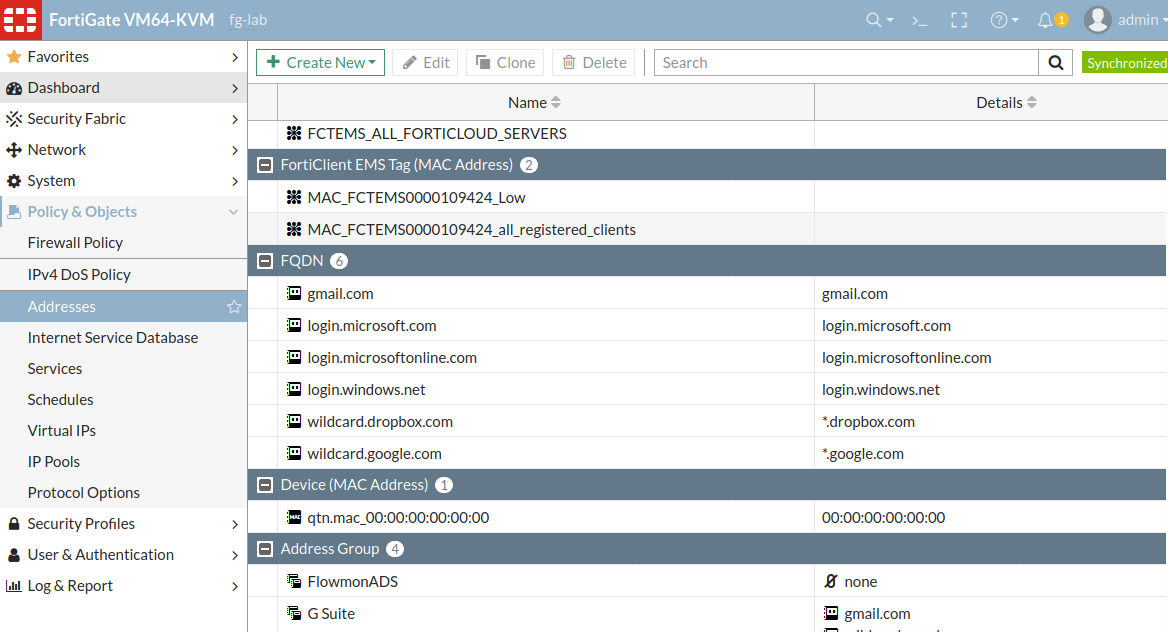Collapse the Address Group section

(265, 549)
